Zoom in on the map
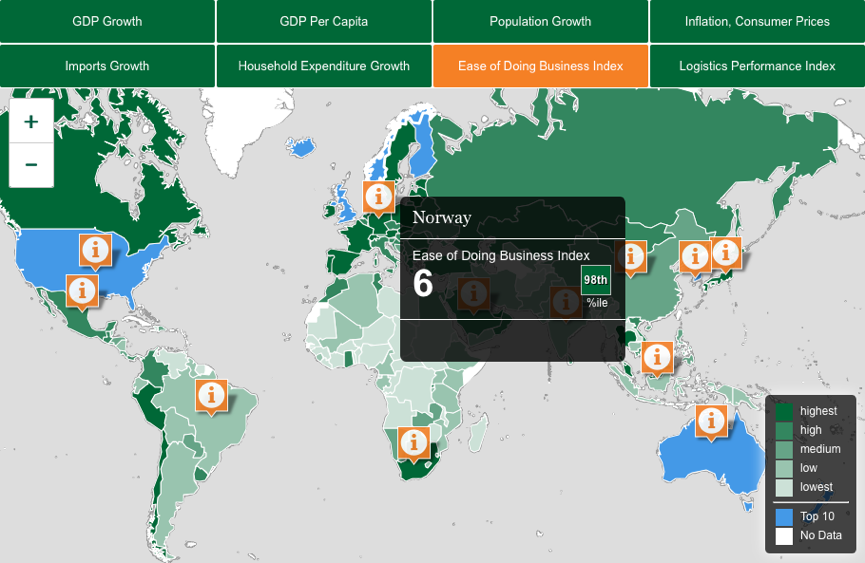Screen dimensions: 865x563 31,122
